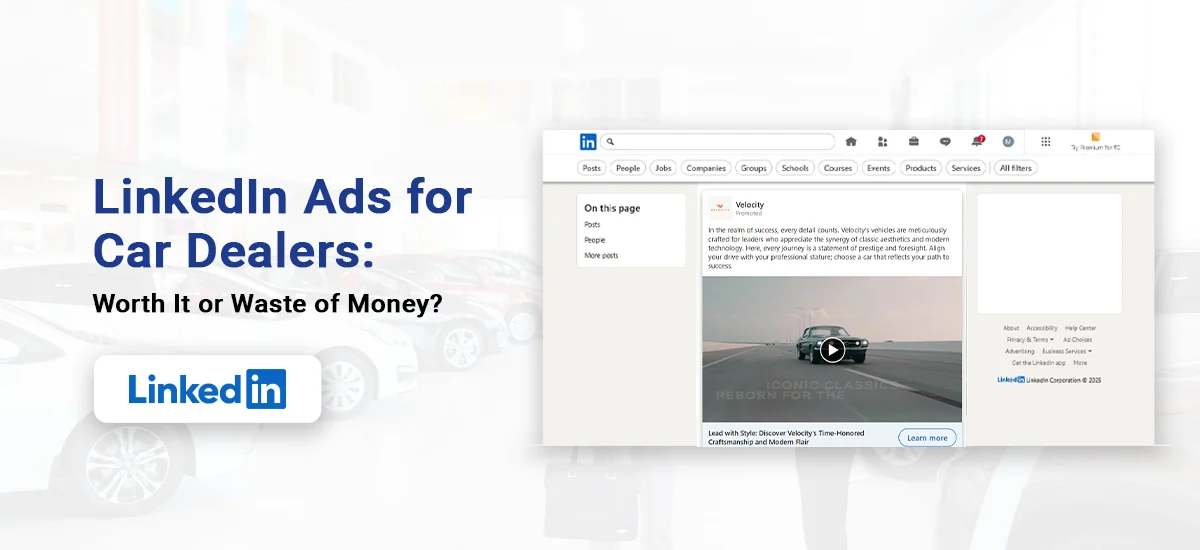The width and height of the screenshot is (1200, 550).
Task: Open the Velocity advertiser name link
Action: coord(749,204)
